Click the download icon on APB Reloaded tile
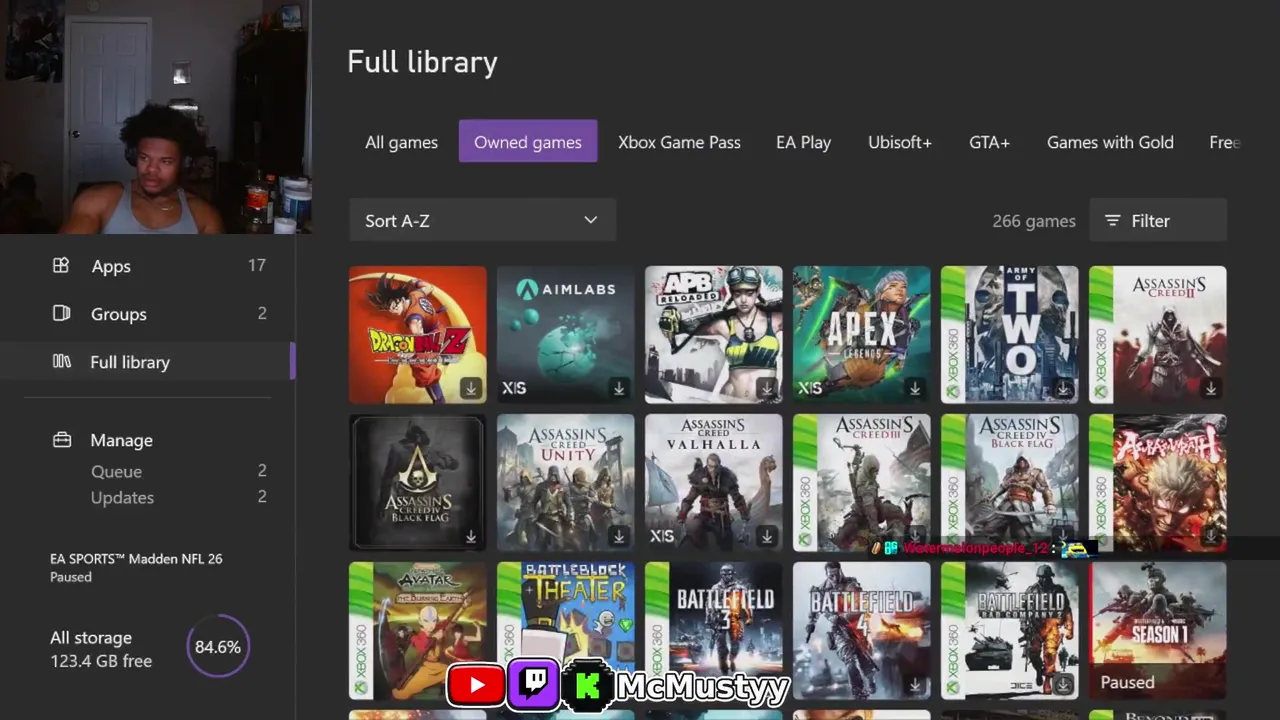This screenshot has height=720, width=1280. pyautogui.click(x=767, y=388)
